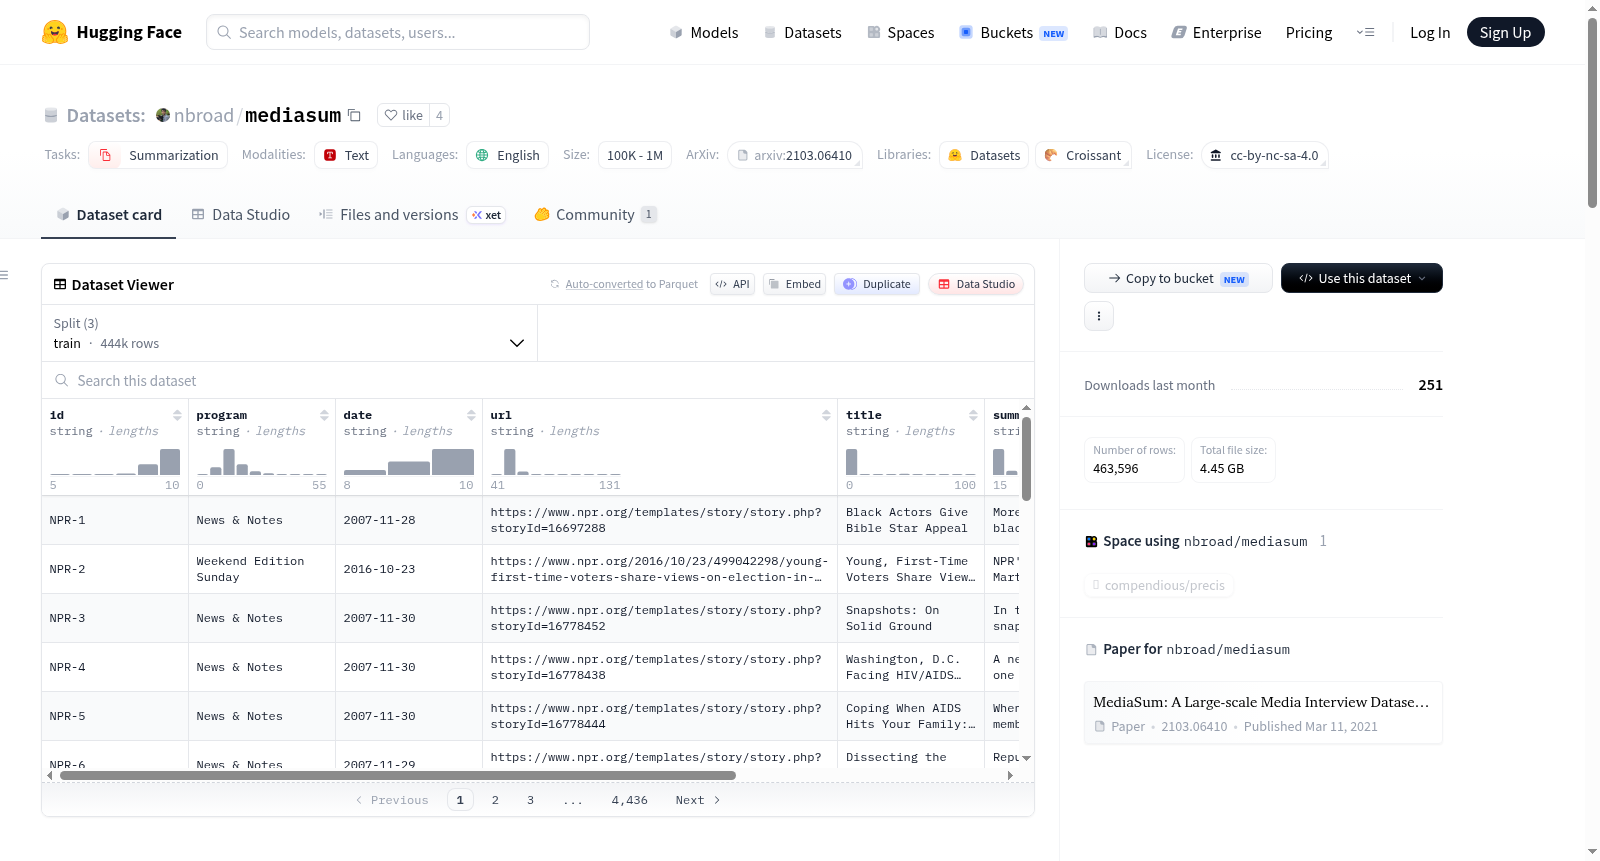Click the Duplicate dataset button
Image resolution: width=1600 pixels, height=861 pixels.
point(877,284)
